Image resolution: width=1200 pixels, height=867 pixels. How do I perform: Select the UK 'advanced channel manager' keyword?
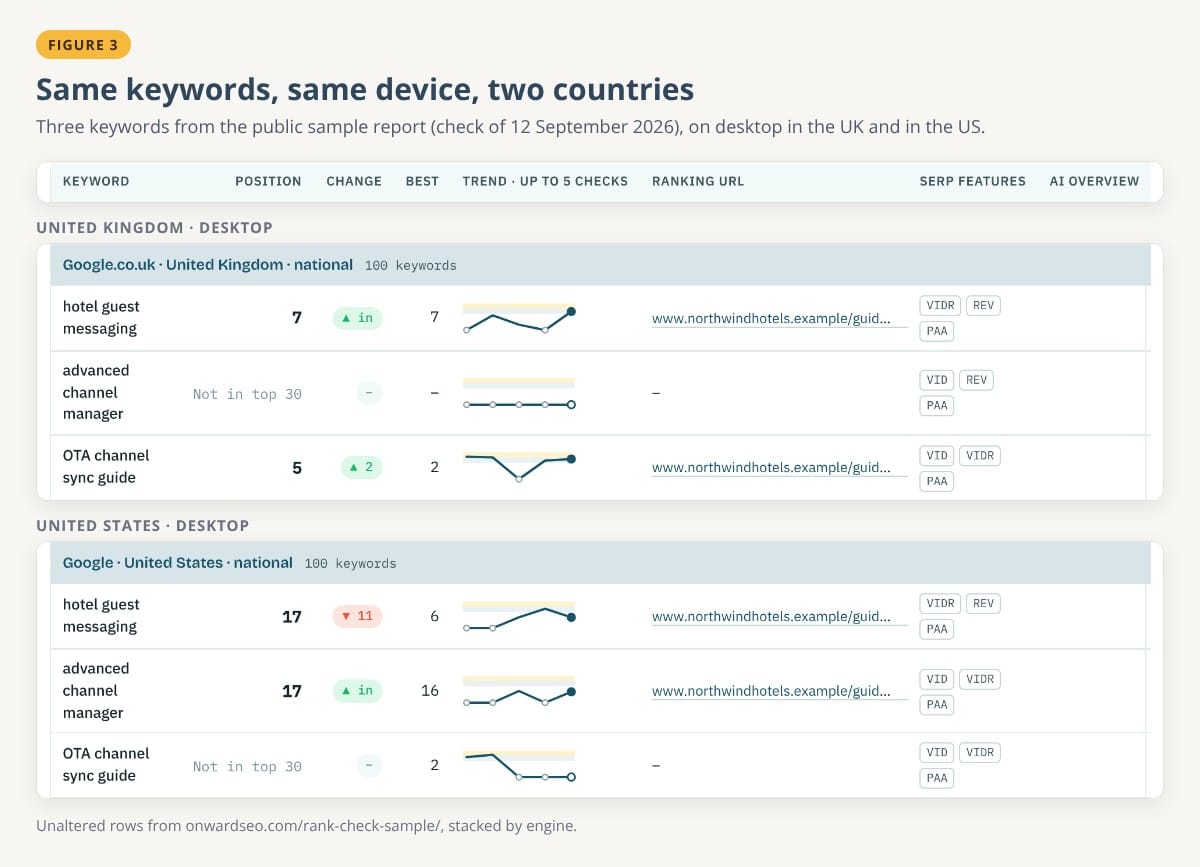[96, 392]
